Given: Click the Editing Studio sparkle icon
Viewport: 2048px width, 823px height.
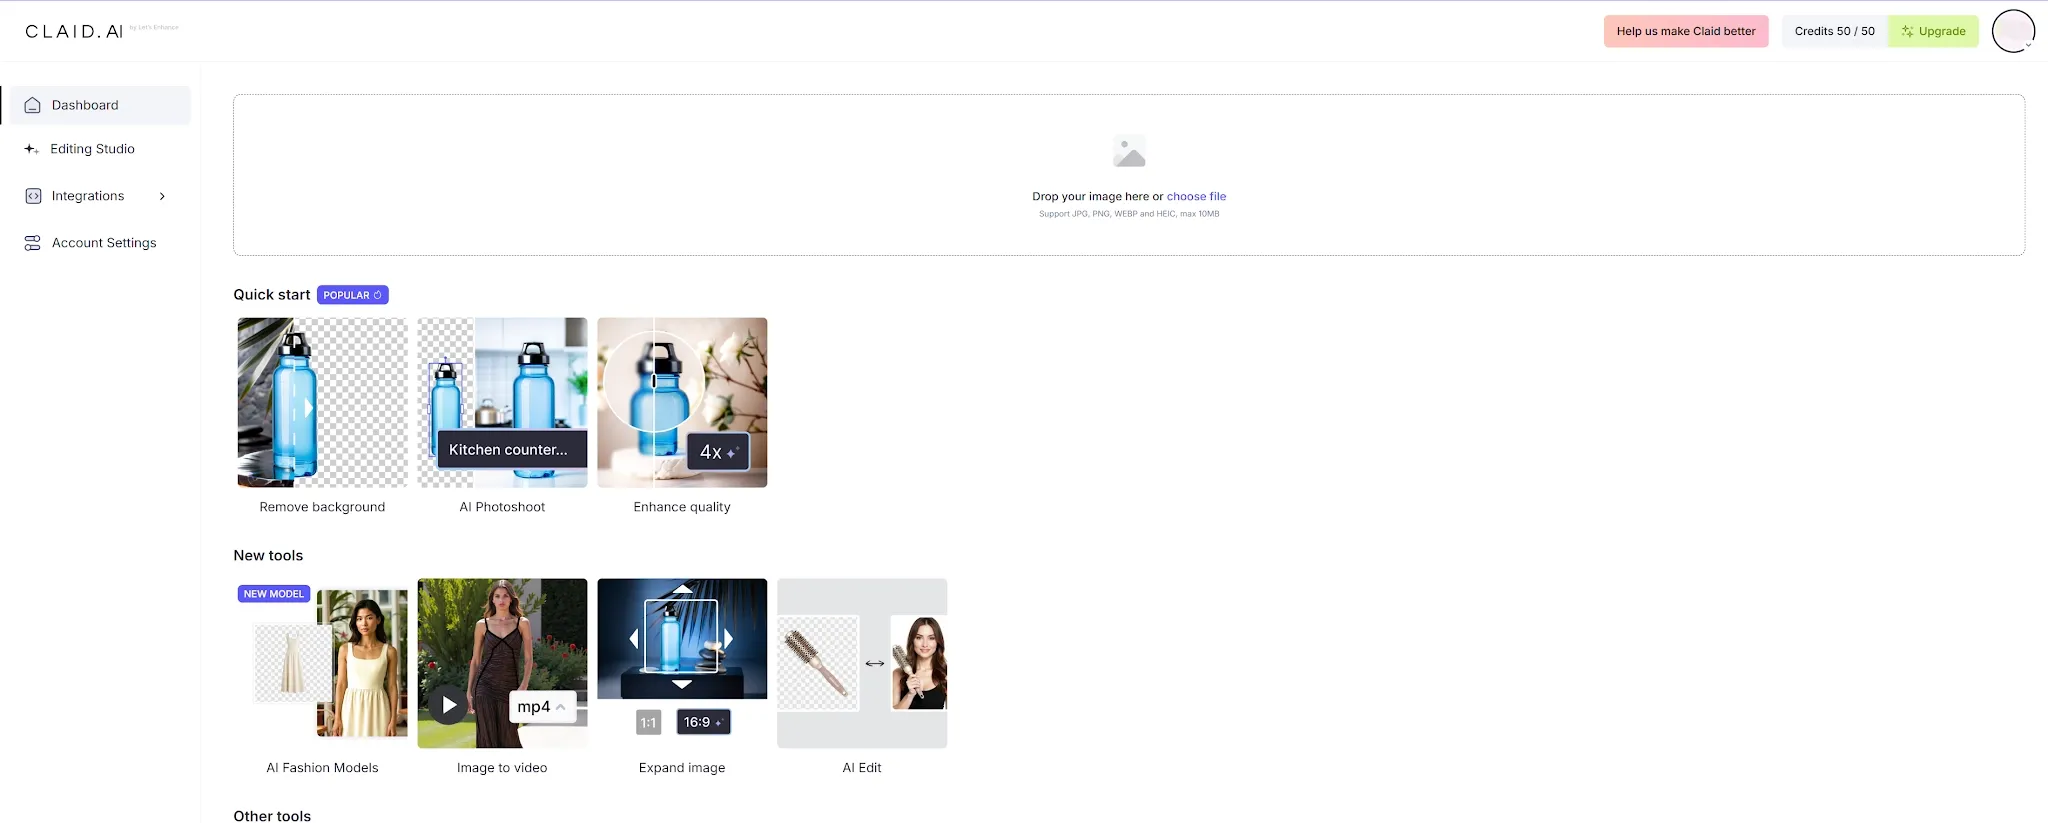Looking at the screenshot, I should coord(32,149).
